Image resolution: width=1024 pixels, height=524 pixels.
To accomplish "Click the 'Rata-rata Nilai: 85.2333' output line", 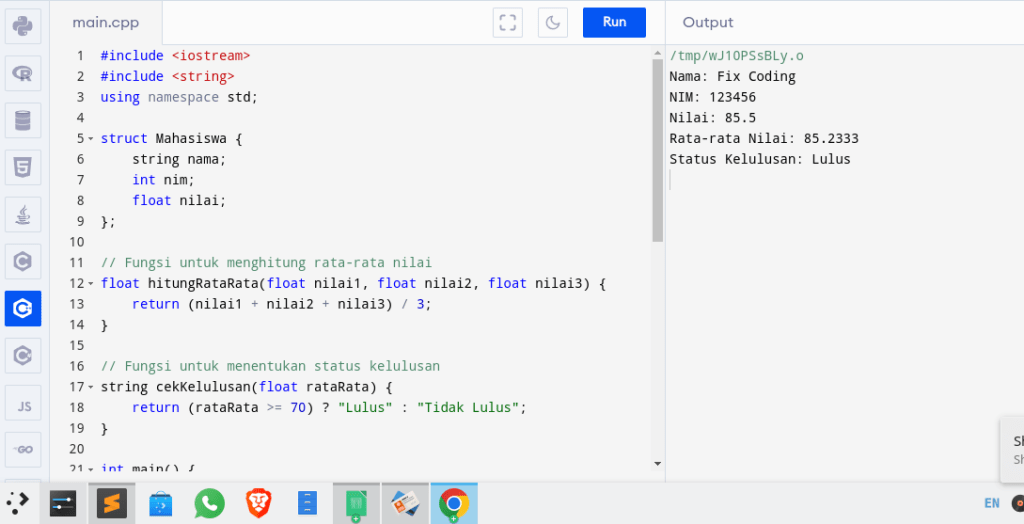I will point(764,139).
